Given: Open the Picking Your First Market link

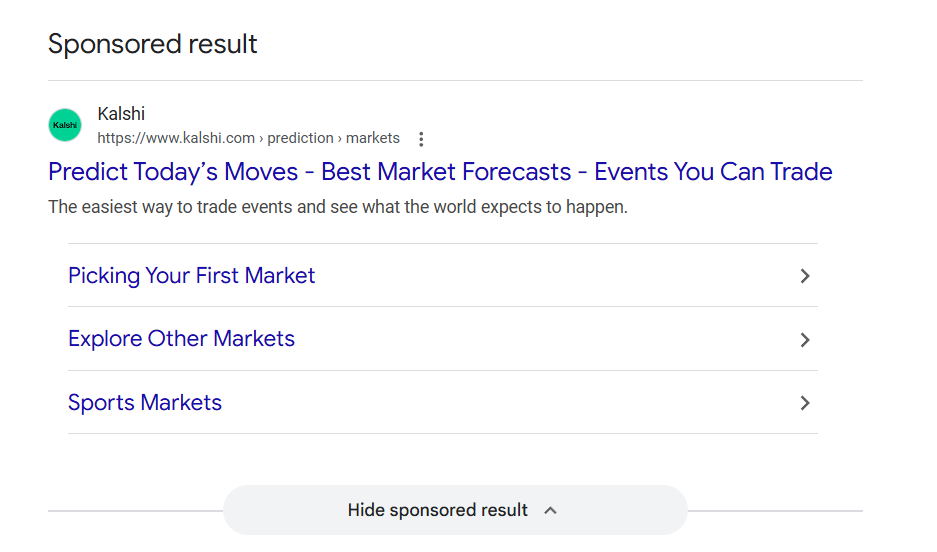Looking at the screenshot, I should click(x=191, y=276).
